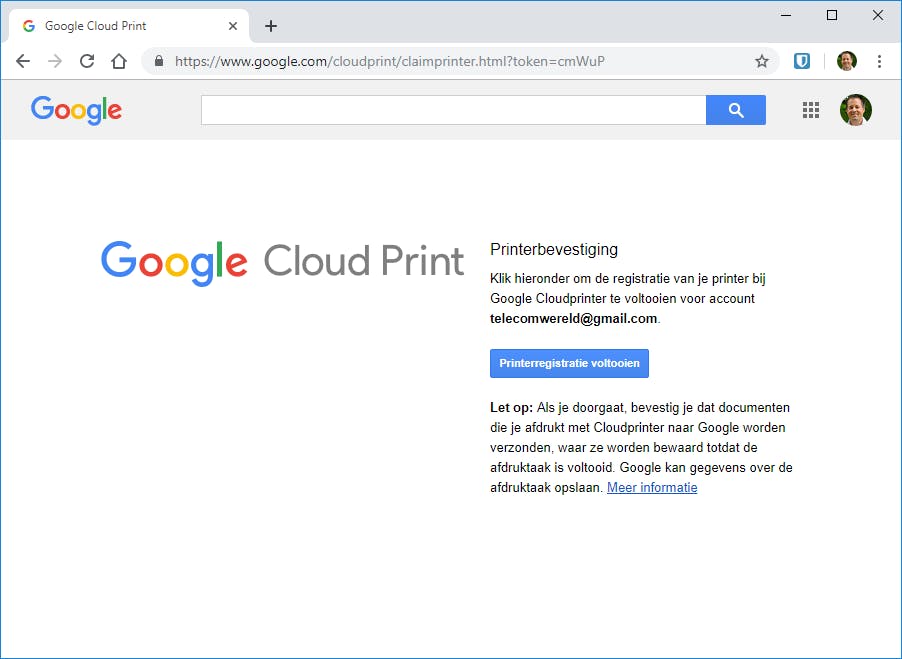Click the Google Cloud Print logo
902x659 pixels.
(282, 263)
